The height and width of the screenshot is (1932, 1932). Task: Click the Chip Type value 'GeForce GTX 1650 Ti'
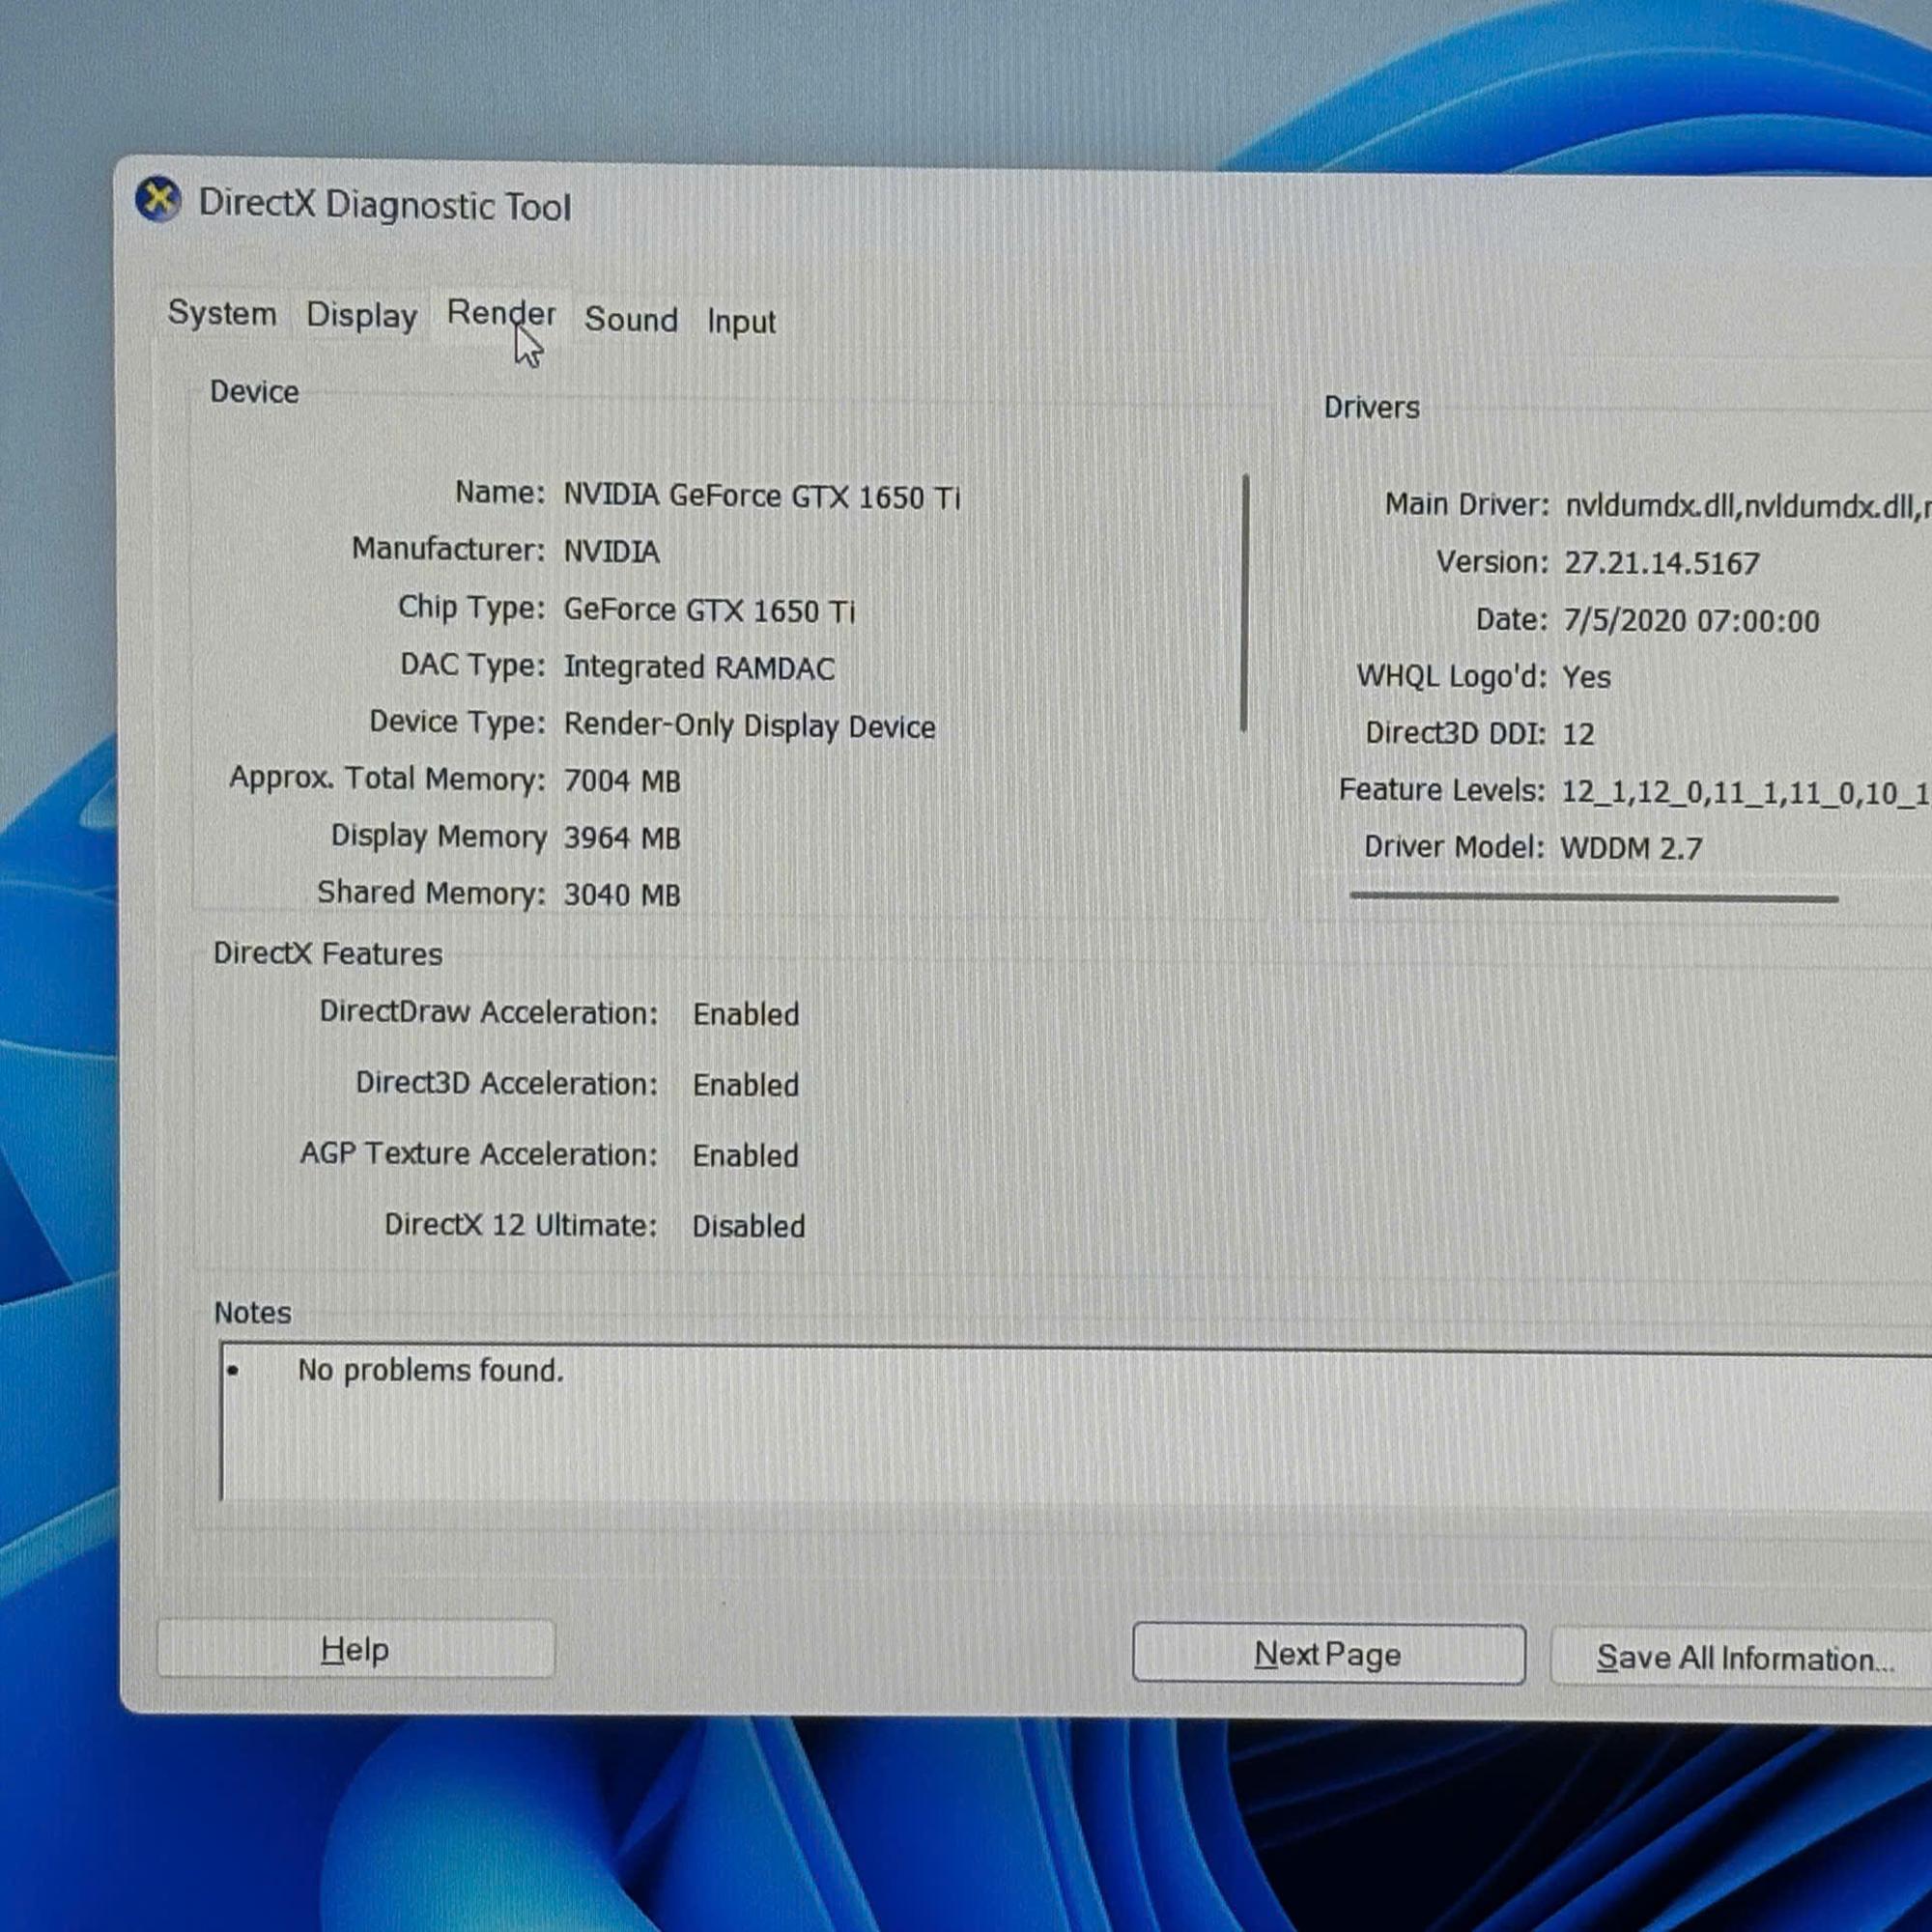709,610
